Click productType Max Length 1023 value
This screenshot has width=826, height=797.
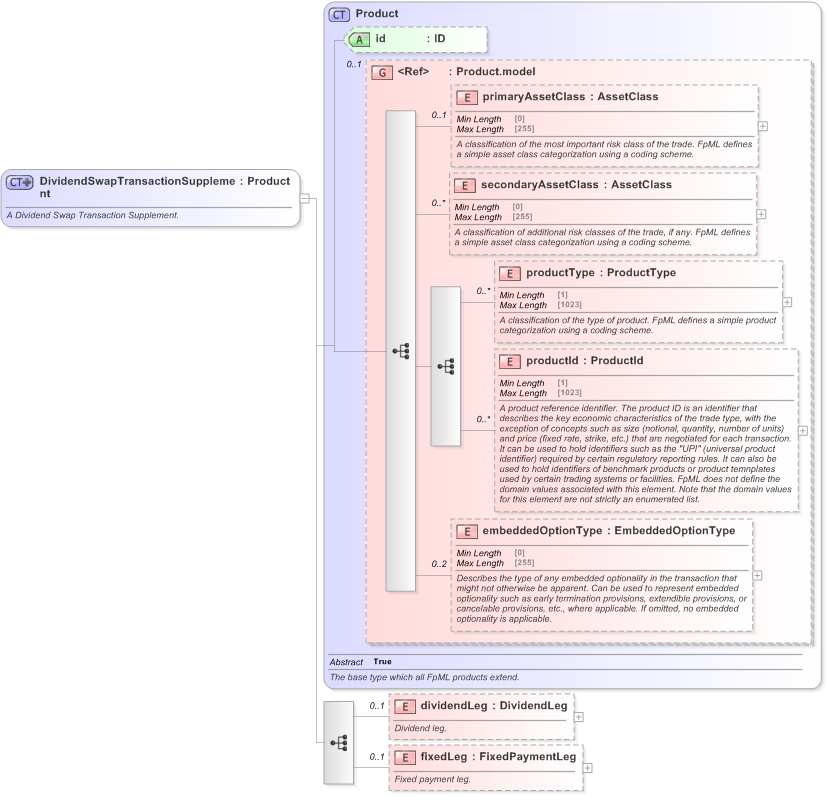point(569,305)
